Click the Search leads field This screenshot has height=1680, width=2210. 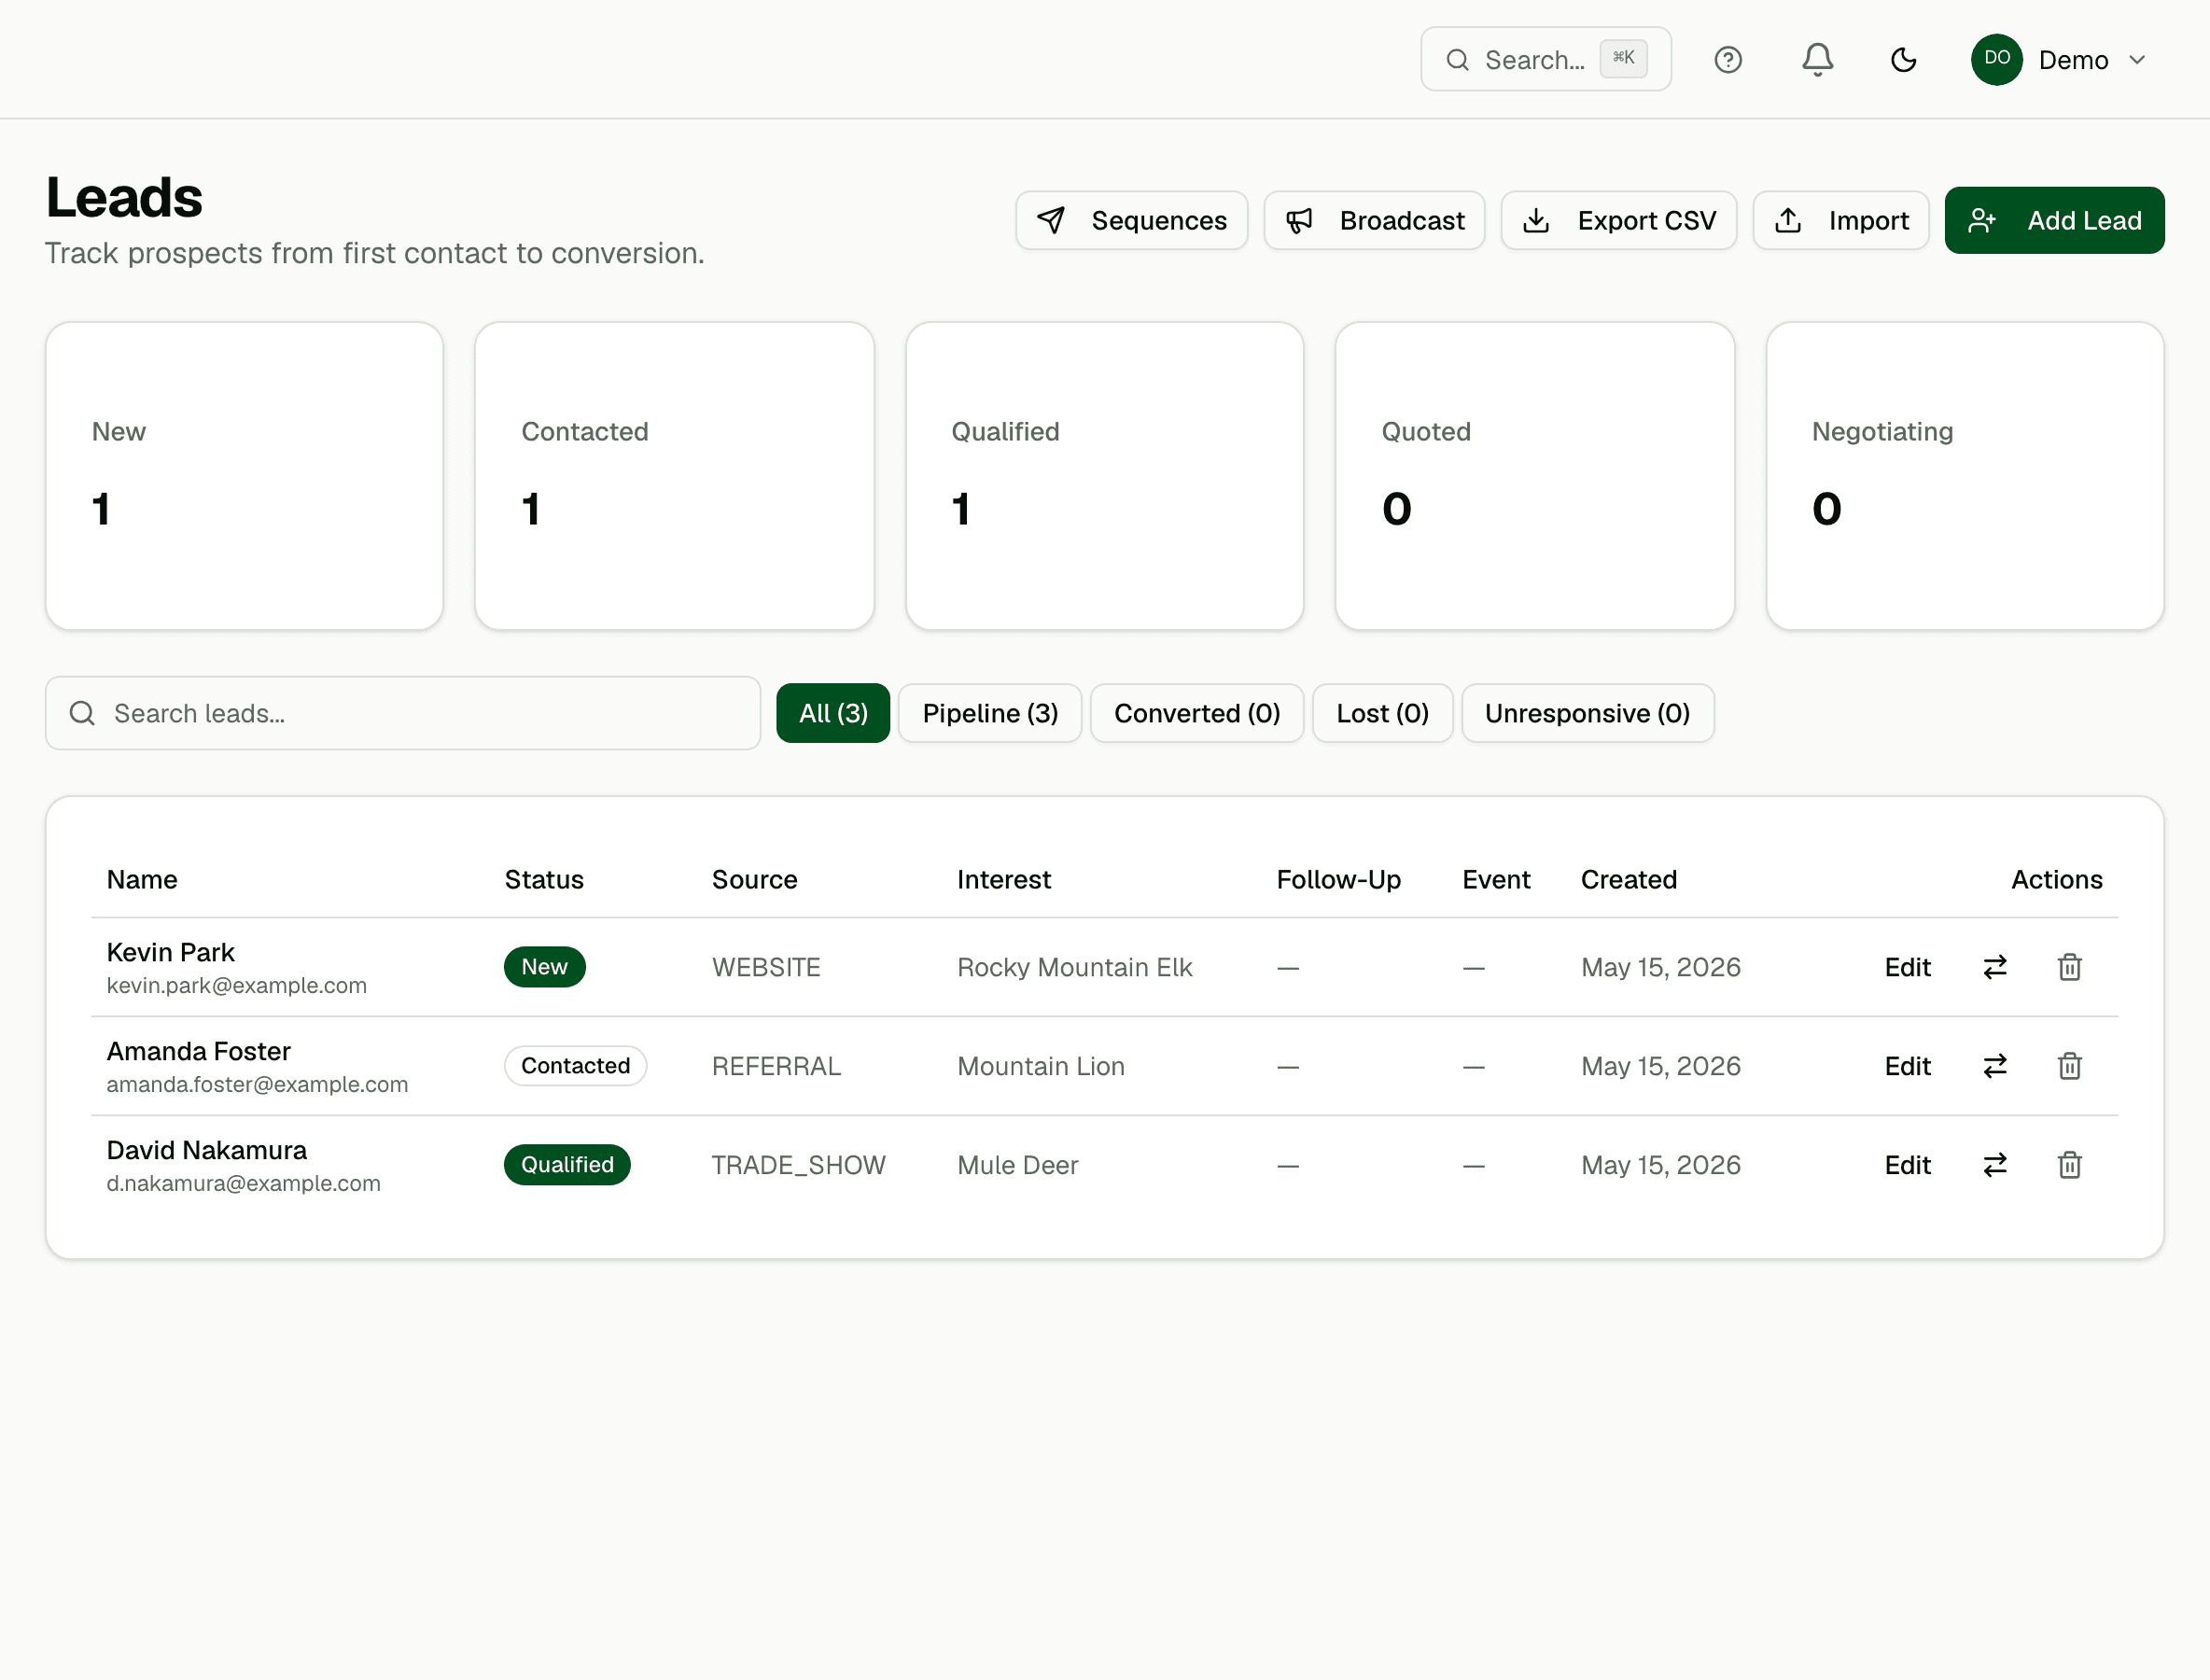pos(402,713)
